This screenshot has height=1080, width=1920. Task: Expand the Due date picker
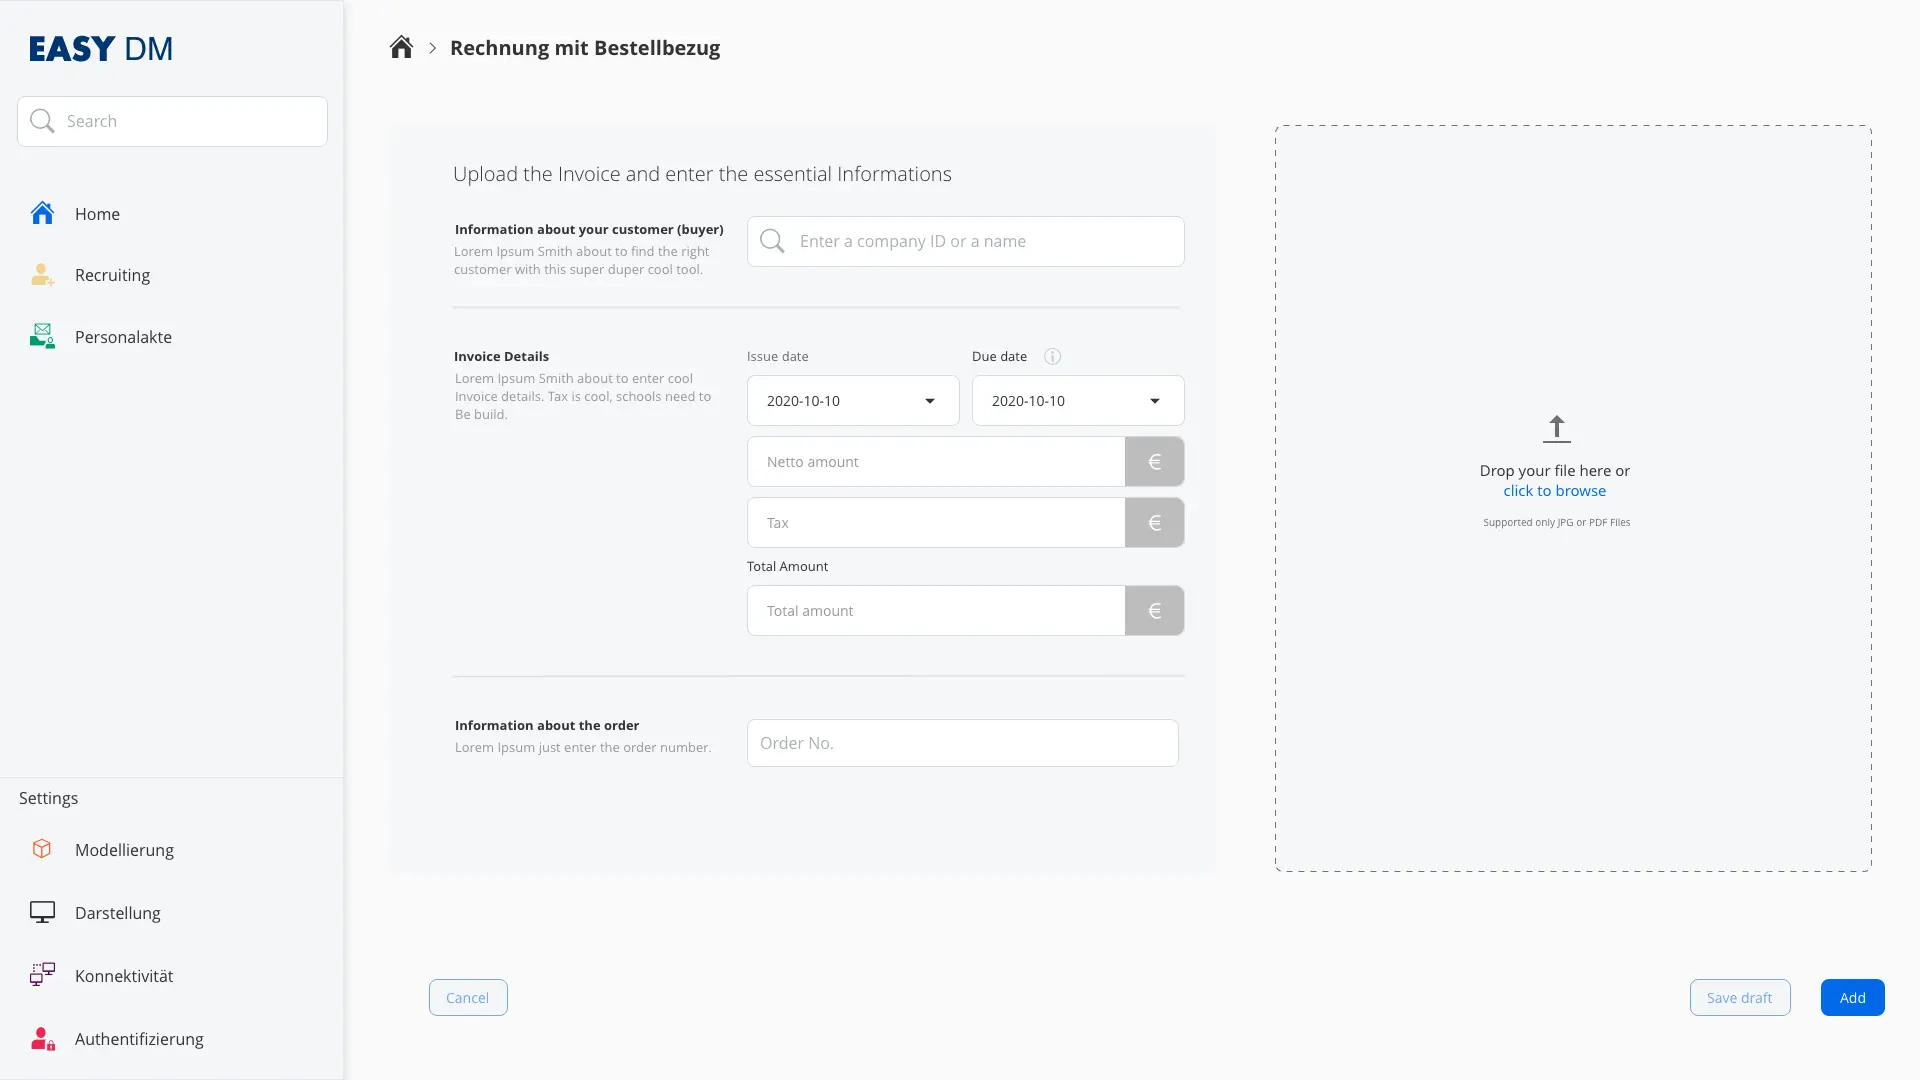1155,400
